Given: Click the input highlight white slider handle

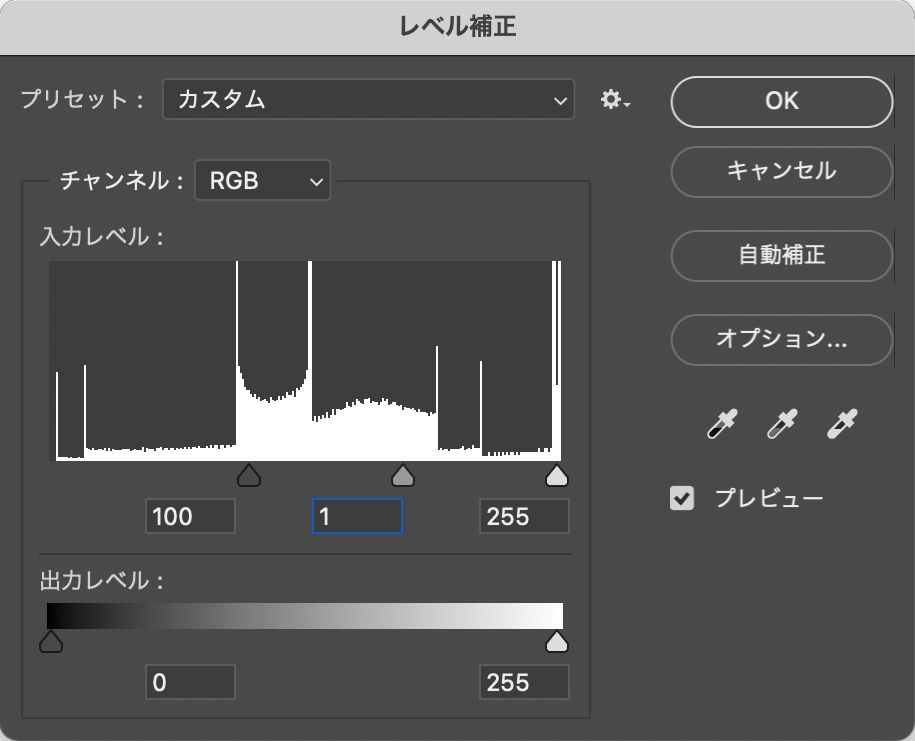Looking at the screenshot, I should tap(557, 475).
